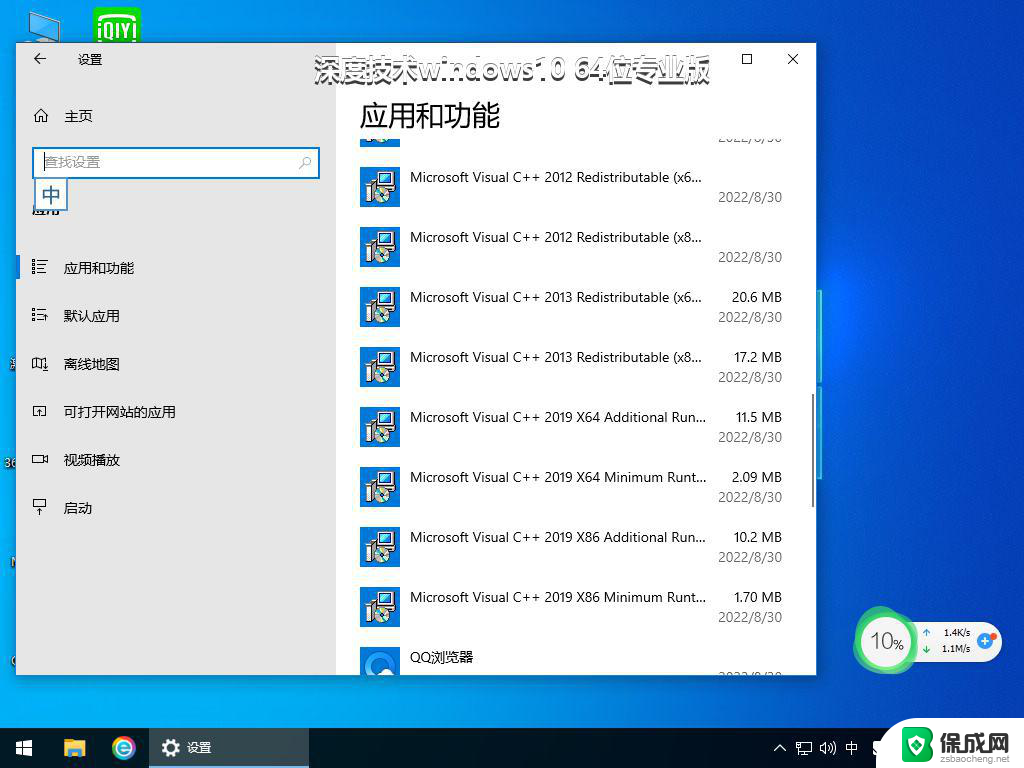Click the blue plus icon on speed widget

pyautogui.click(x=986, y=641)
